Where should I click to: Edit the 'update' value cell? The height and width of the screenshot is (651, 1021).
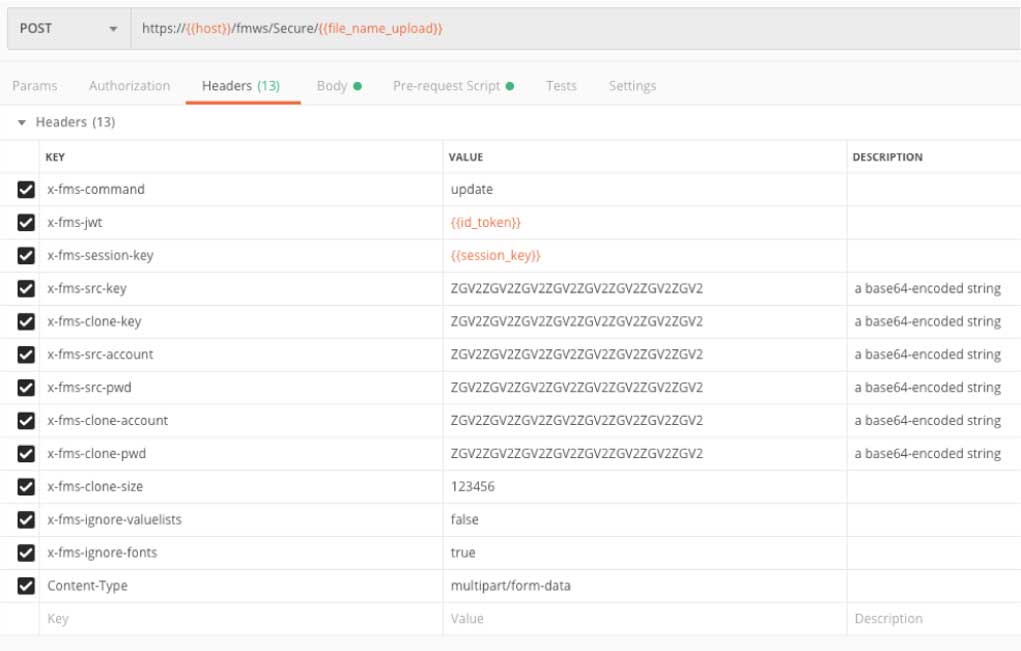coord(645,189)
